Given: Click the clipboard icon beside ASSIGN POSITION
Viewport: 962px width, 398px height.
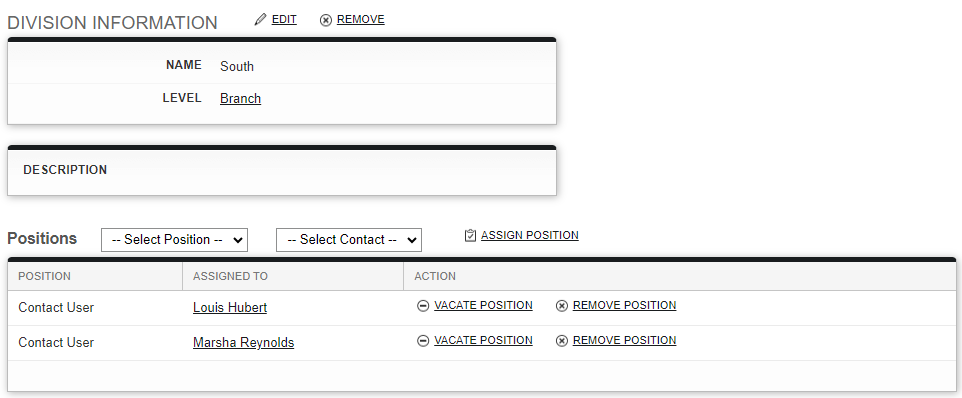Looking at the screenshot, I should 471,235.
